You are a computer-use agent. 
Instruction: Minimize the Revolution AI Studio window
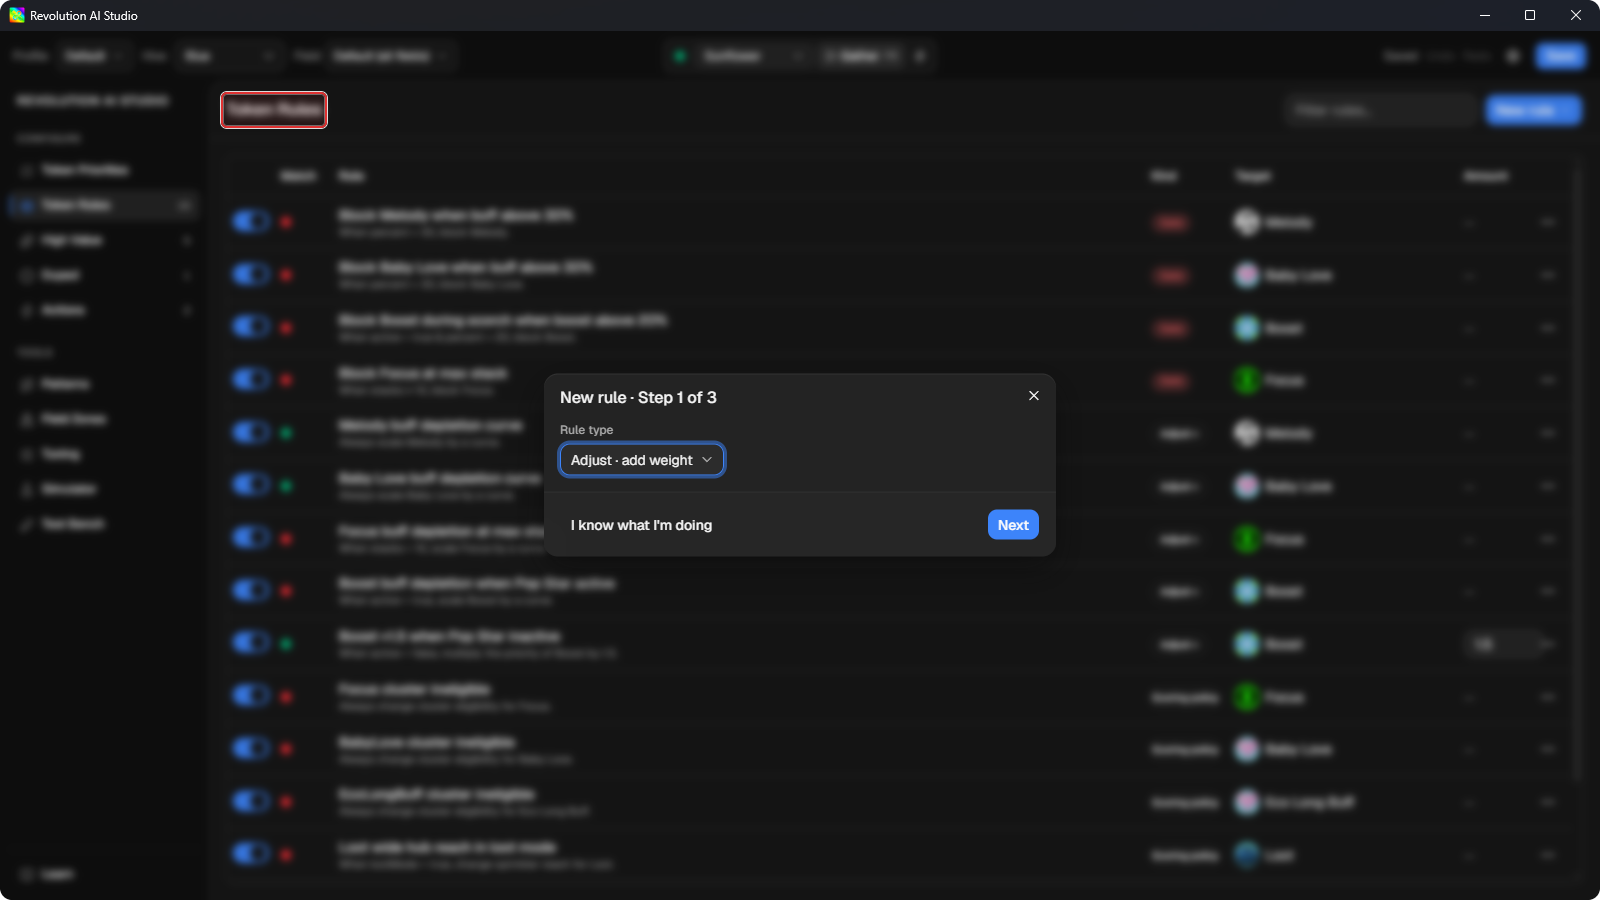[x=1485, y=15]
